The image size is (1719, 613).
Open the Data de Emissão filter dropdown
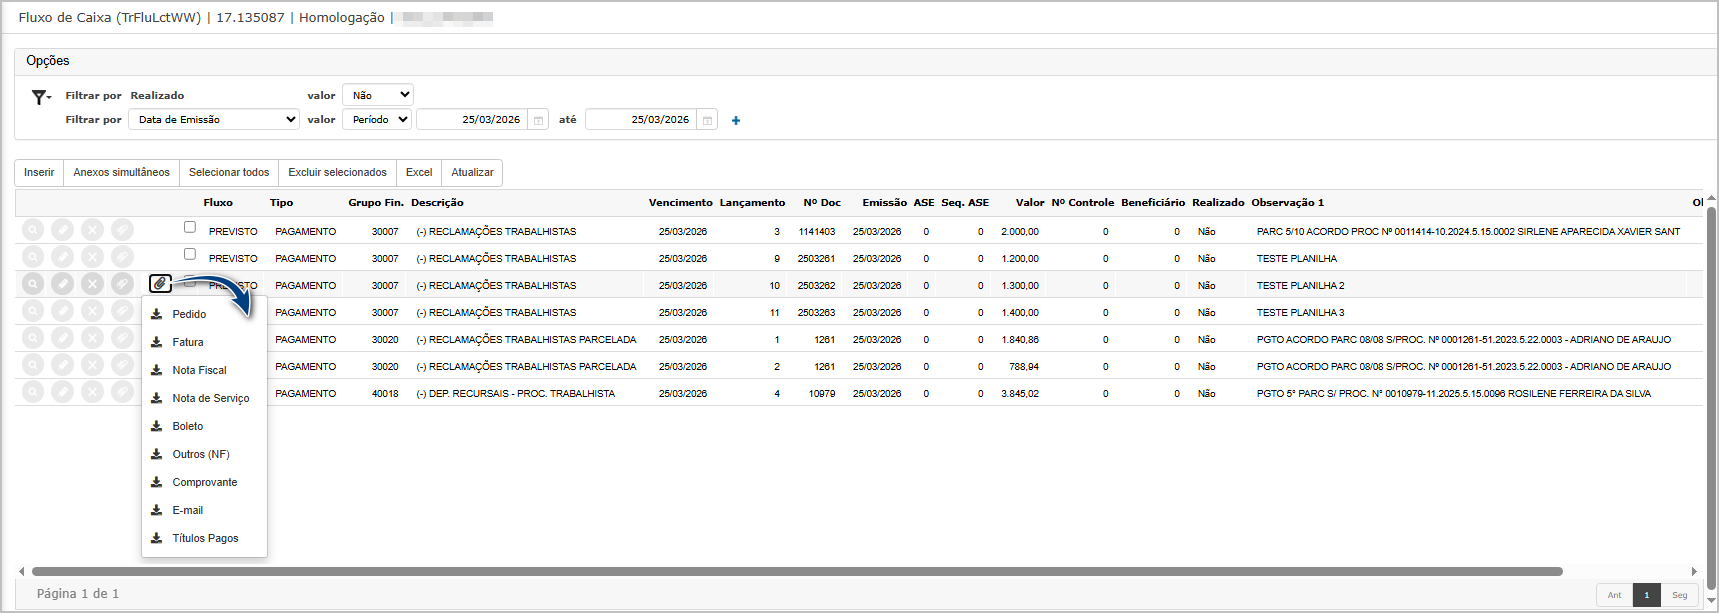(214, 120)
